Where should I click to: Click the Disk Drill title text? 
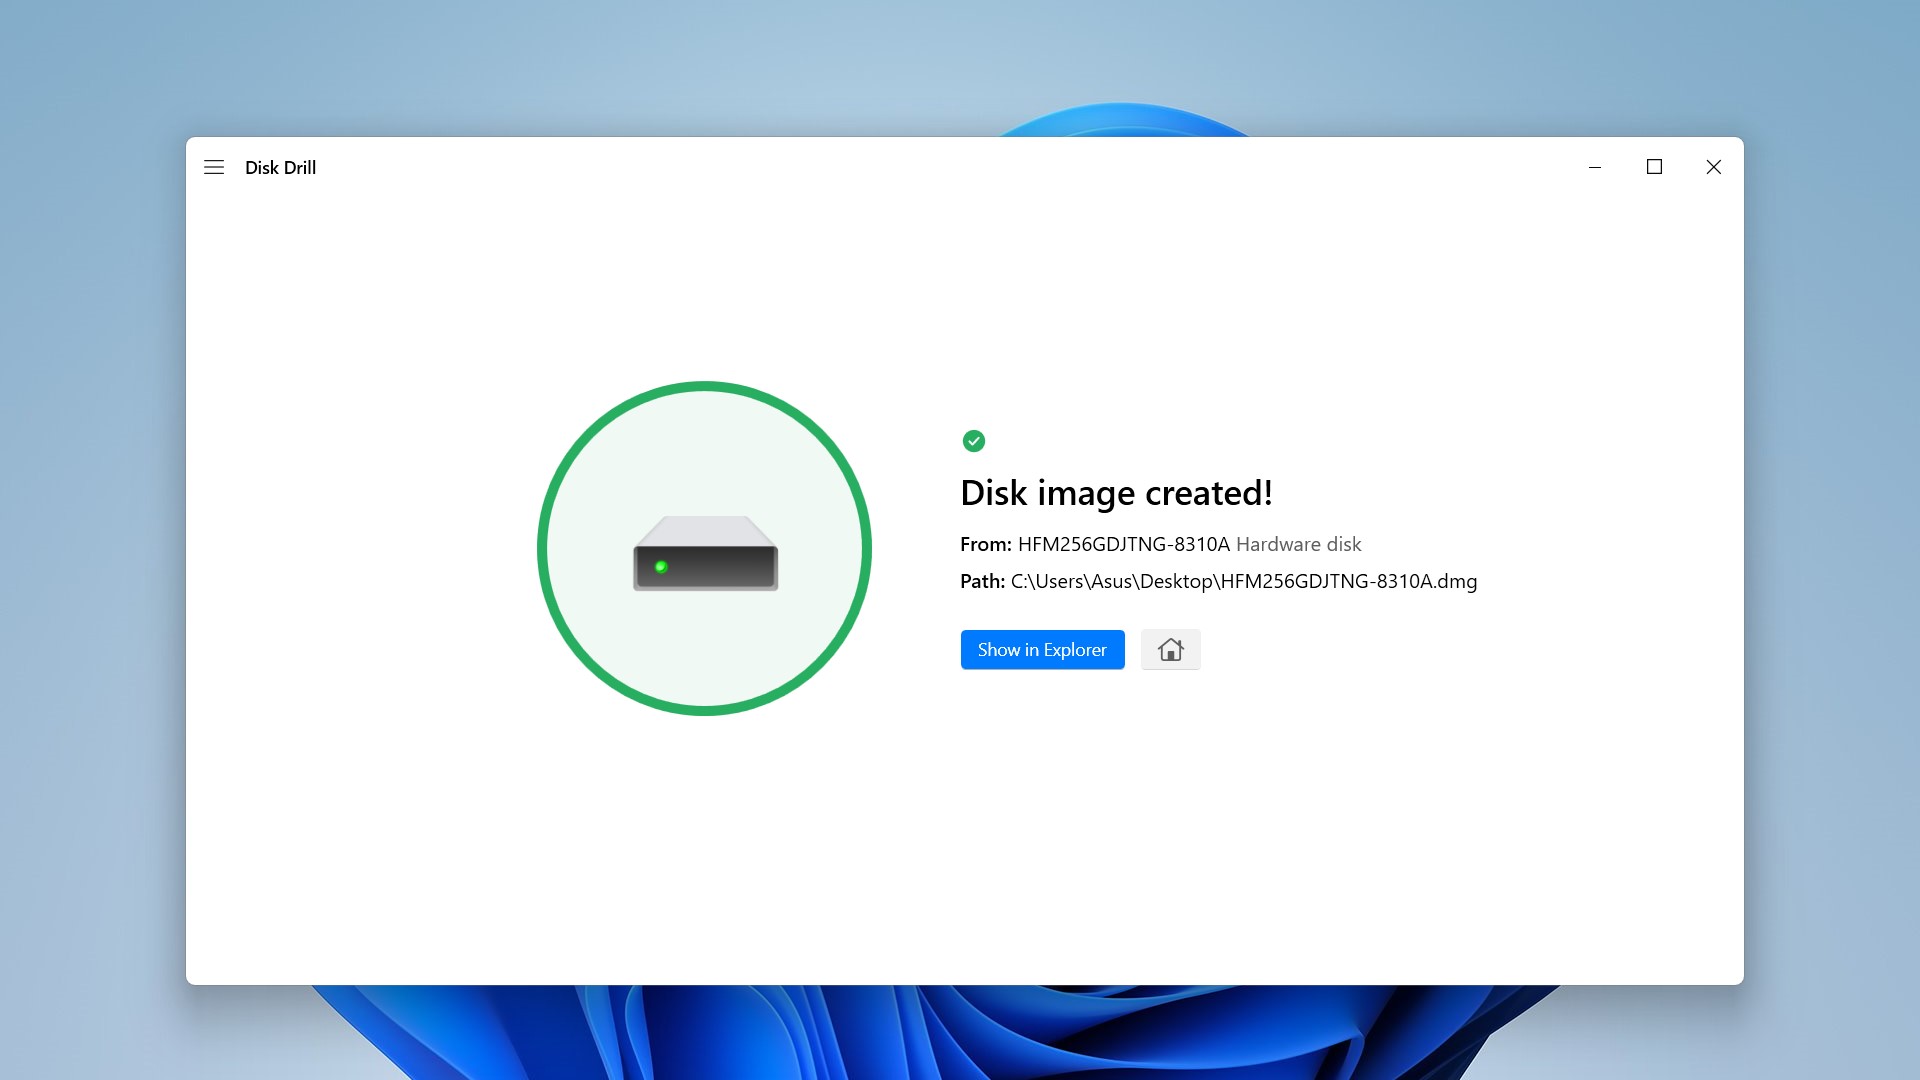pos(280,168)
